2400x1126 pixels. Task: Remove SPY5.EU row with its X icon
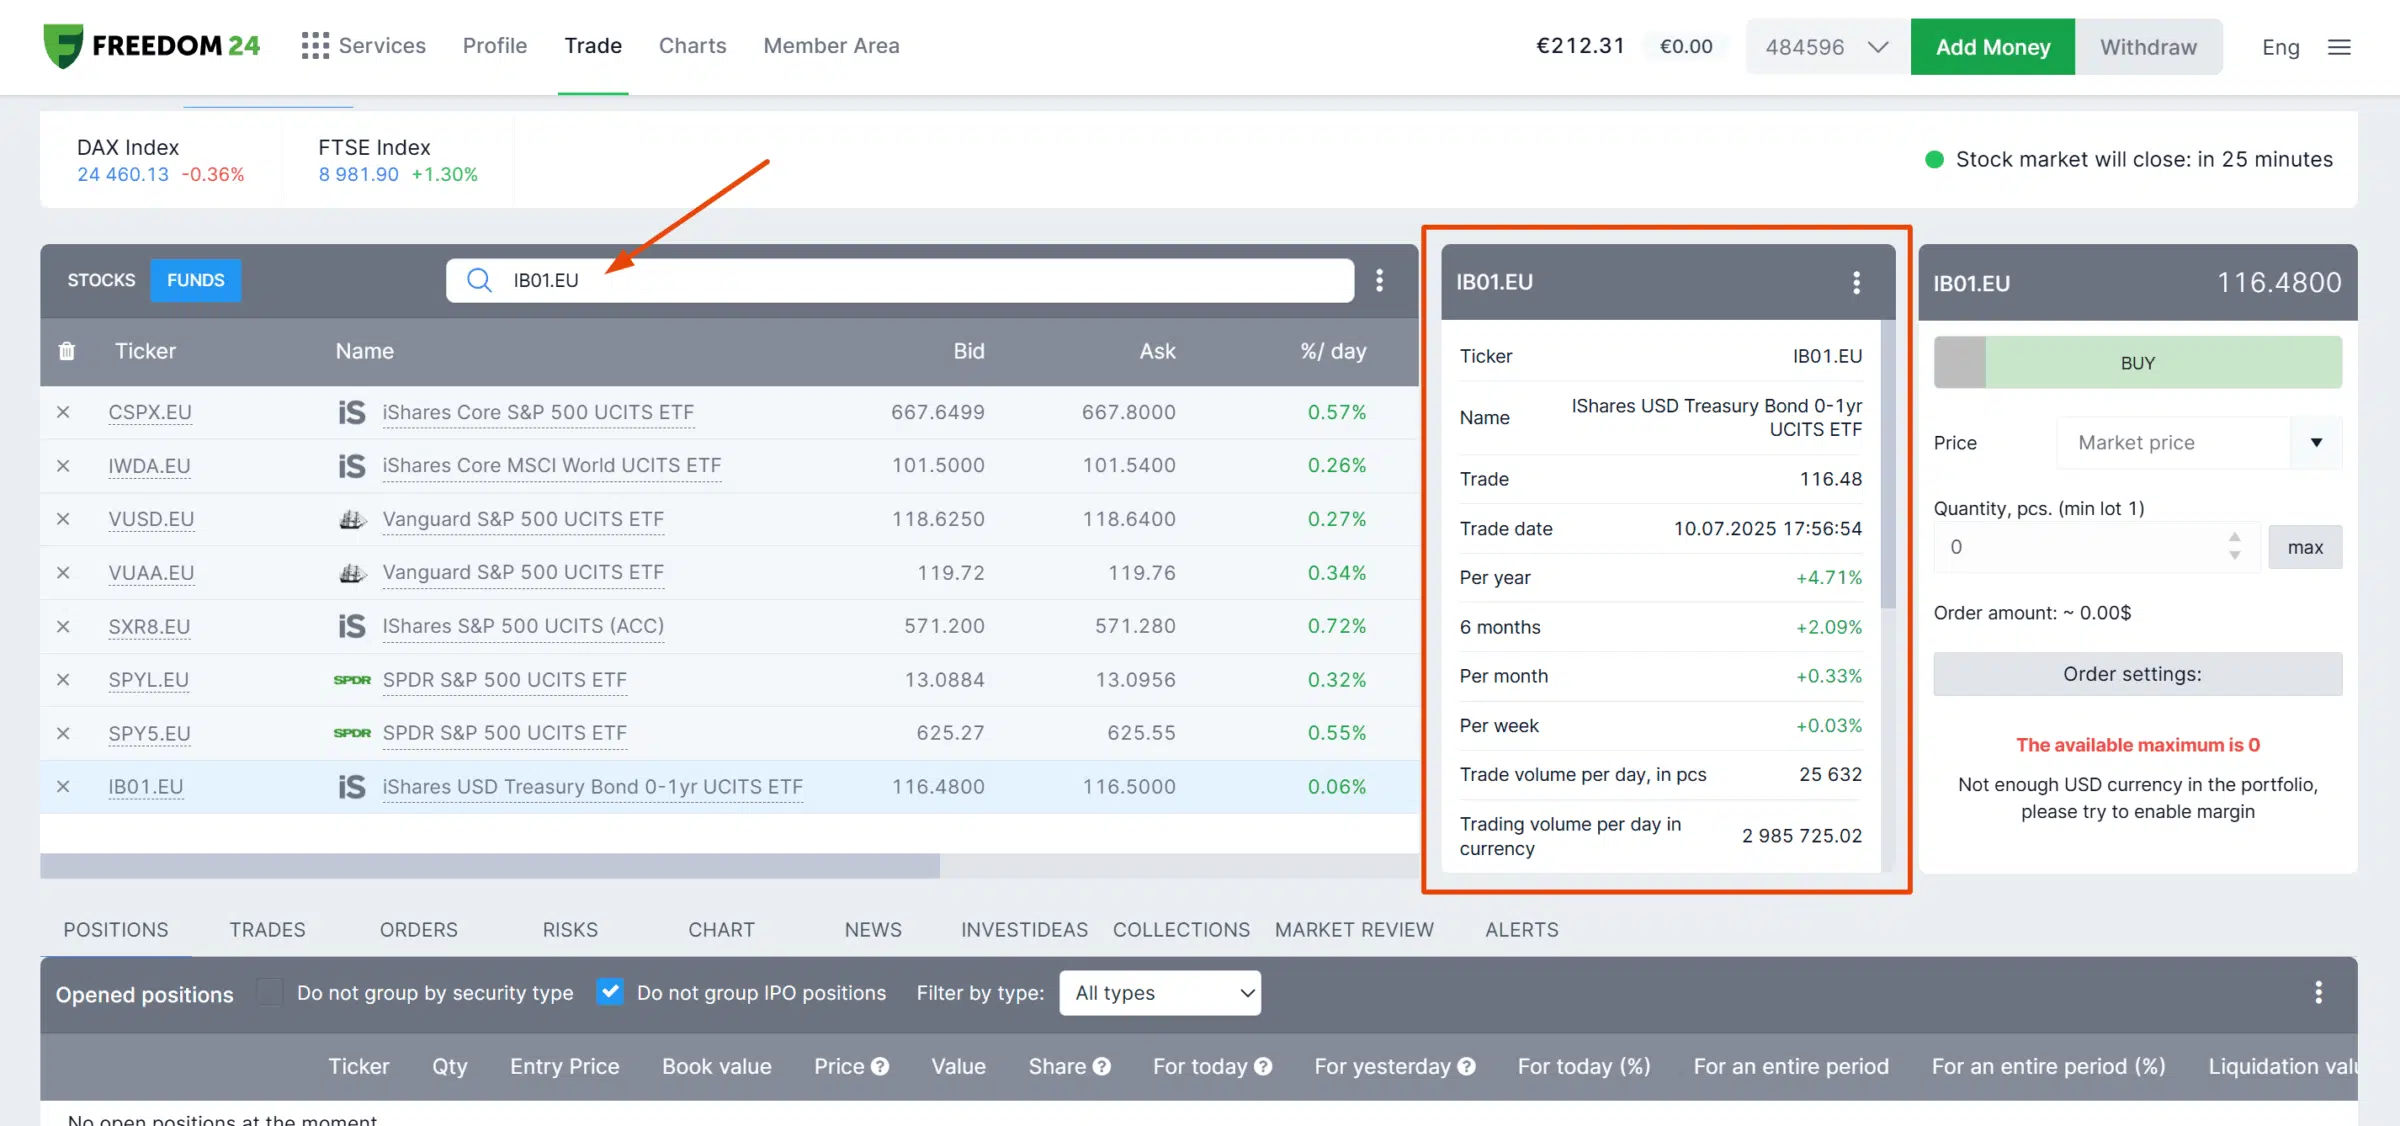point(63,734)
